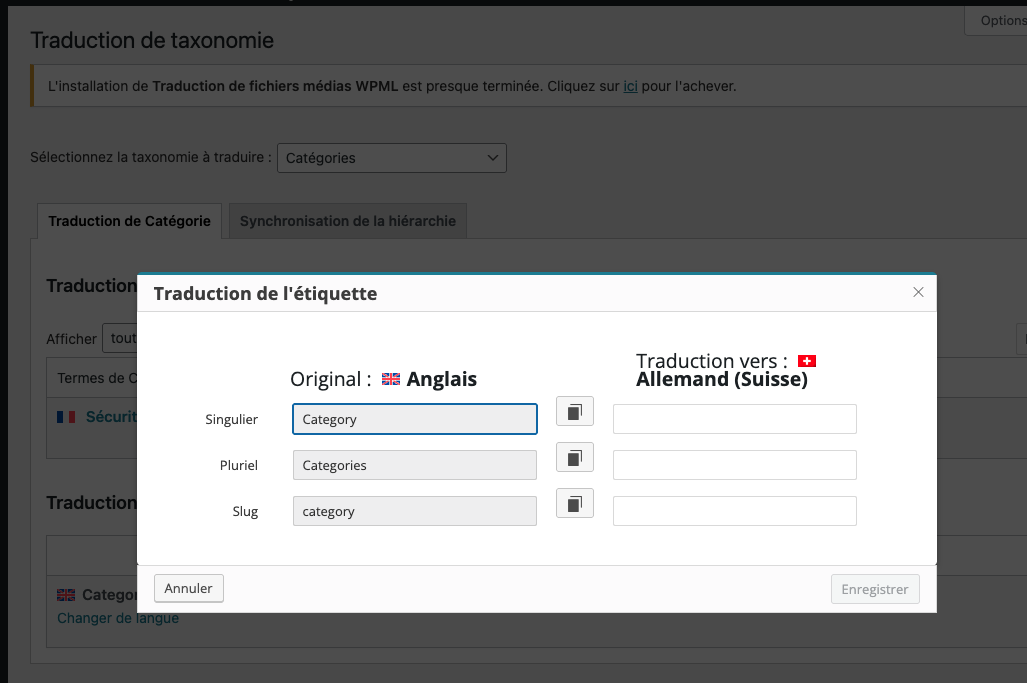
Task: Copy the Singulier original to translation
Action: 575,411
